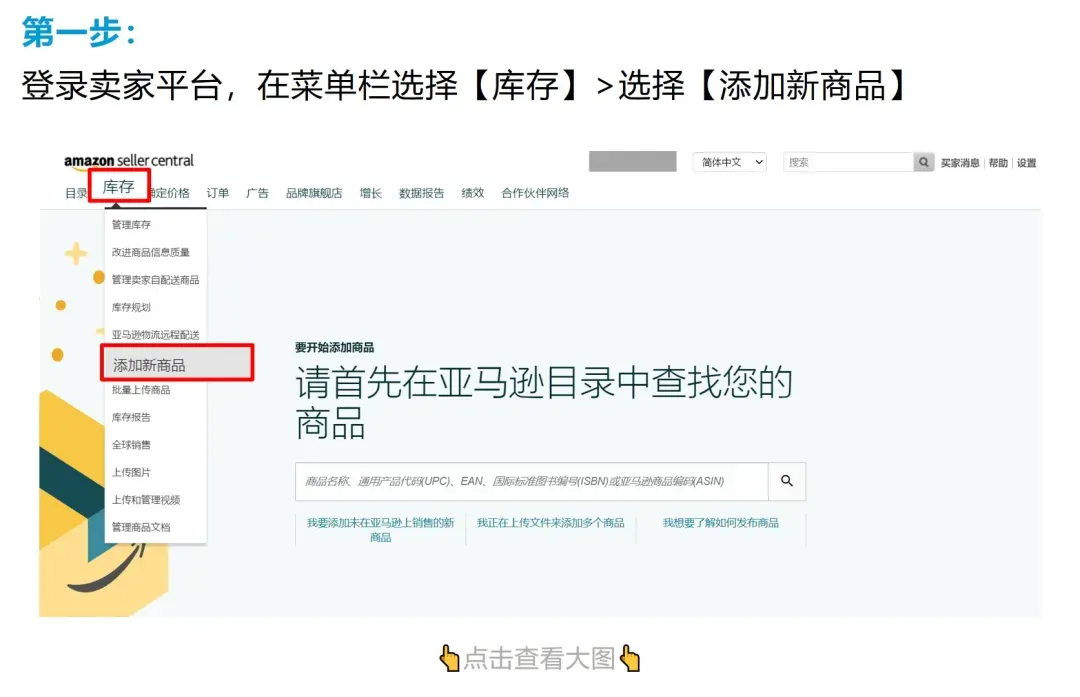Viewport: 1080px width, 697px height.
Task: Open the 目录 menu
Action: click(76, 194)
